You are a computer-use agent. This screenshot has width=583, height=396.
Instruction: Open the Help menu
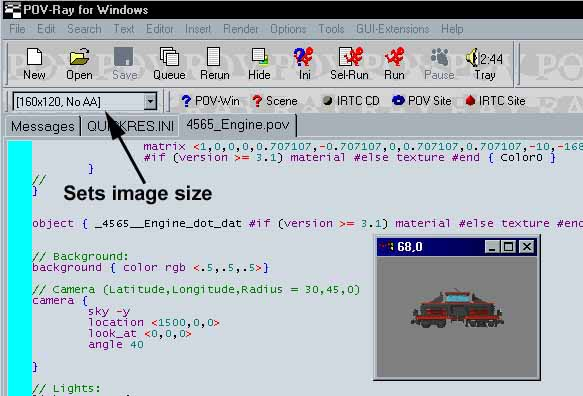point(452,29)
